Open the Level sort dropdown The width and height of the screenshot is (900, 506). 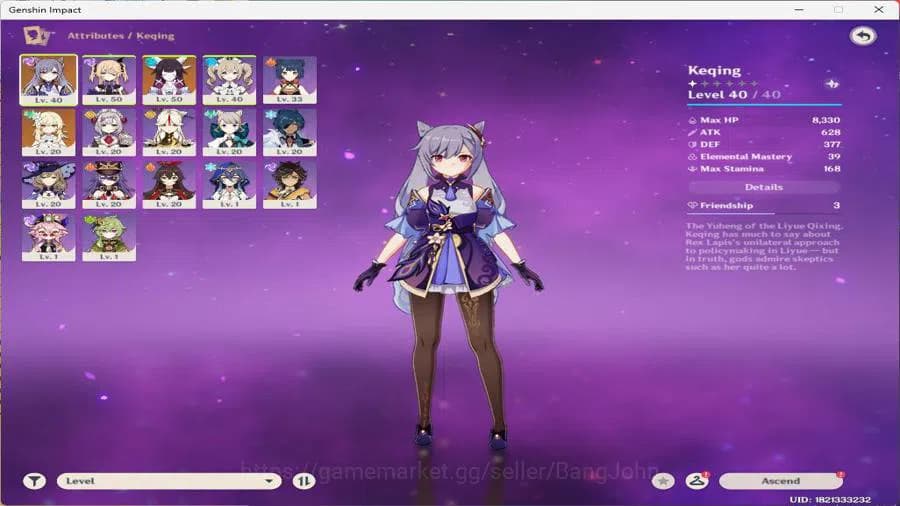point(169,481)
